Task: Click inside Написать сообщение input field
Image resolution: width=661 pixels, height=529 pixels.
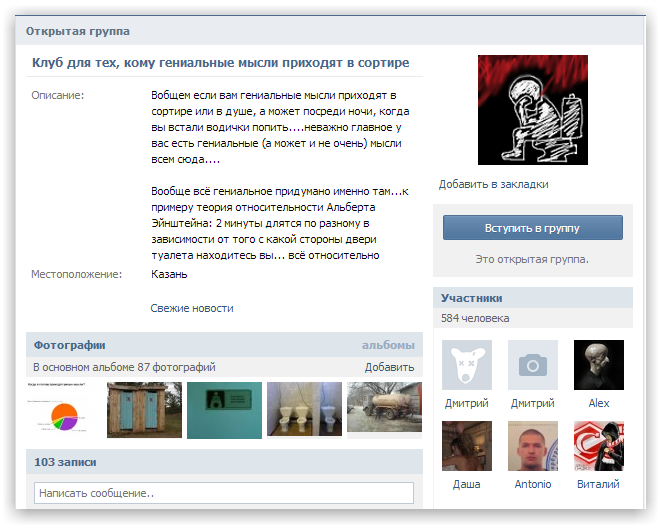Action: coord(224,493)
